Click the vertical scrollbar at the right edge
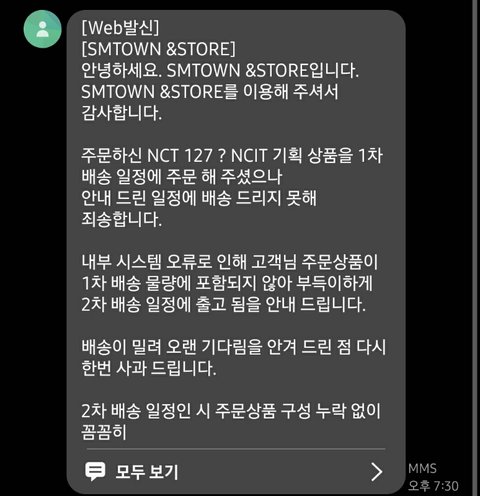The width and height of the screenshot is (480, 496). click(475, 248)
